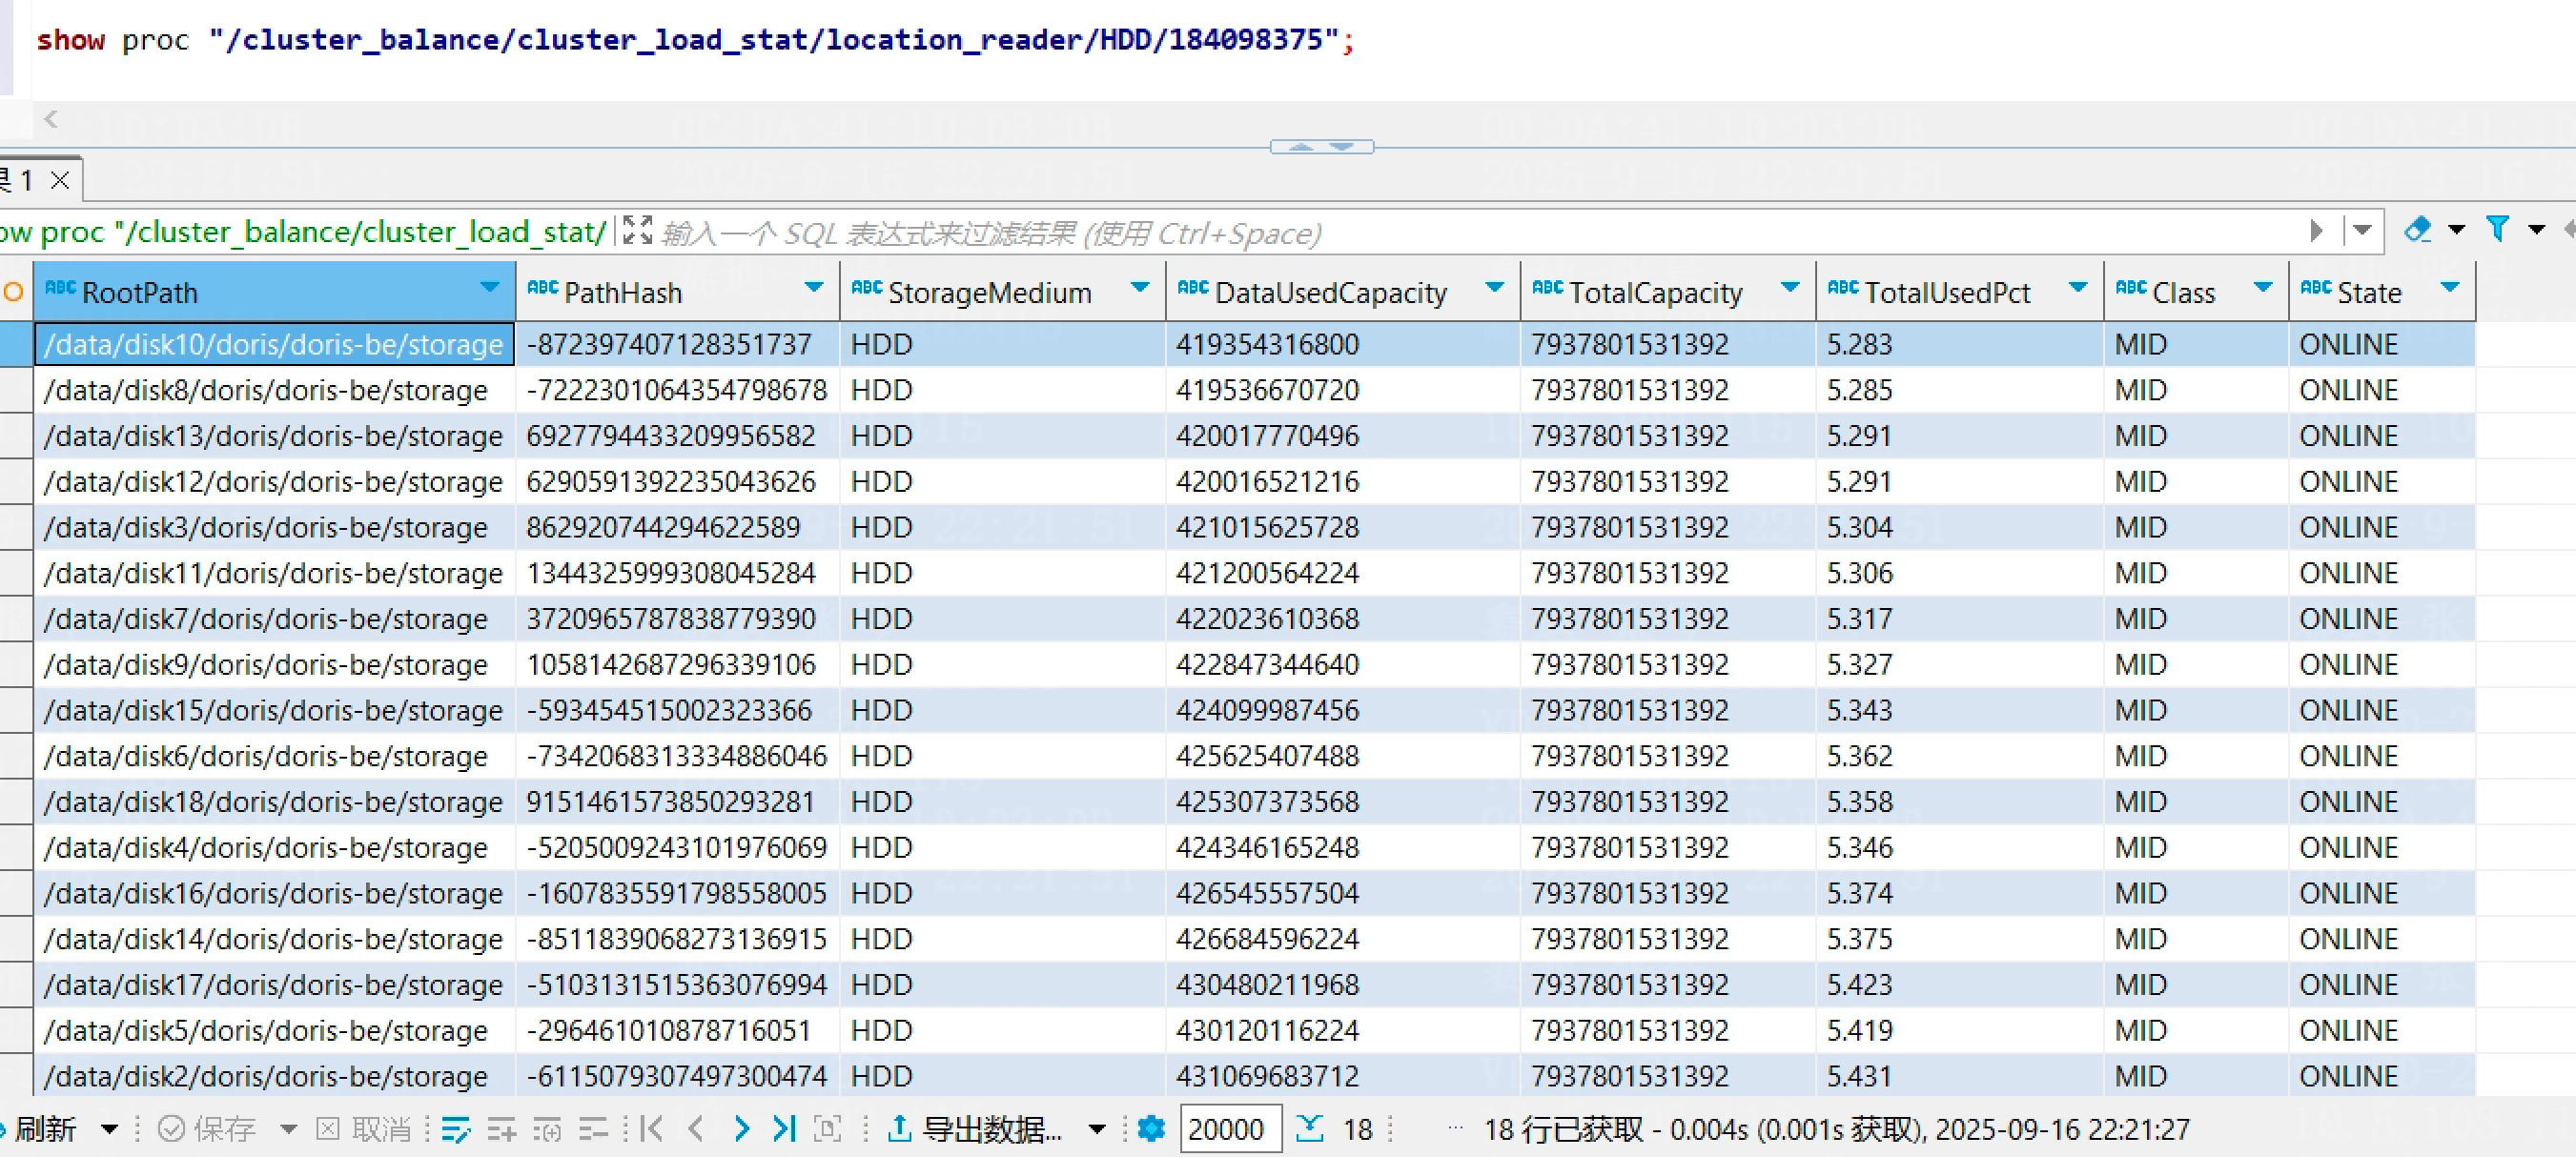Select the DataUsedCapacity column header
Viewport: 2576px width, 1157px height.
pos(1342,292)
